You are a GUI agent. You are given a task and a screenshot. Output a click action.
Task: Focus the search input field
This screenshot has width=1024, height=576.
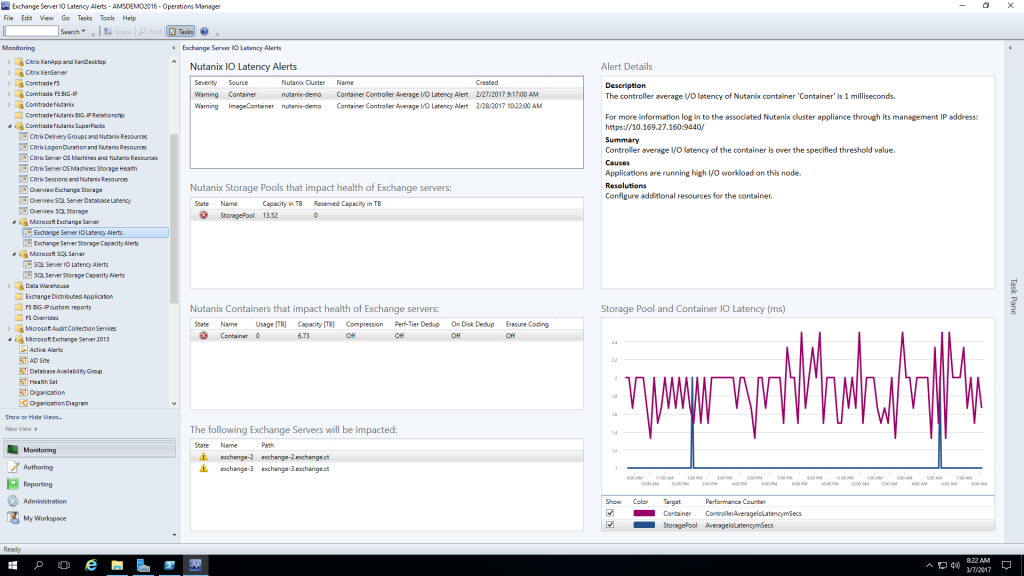click(x=31, y=31)
